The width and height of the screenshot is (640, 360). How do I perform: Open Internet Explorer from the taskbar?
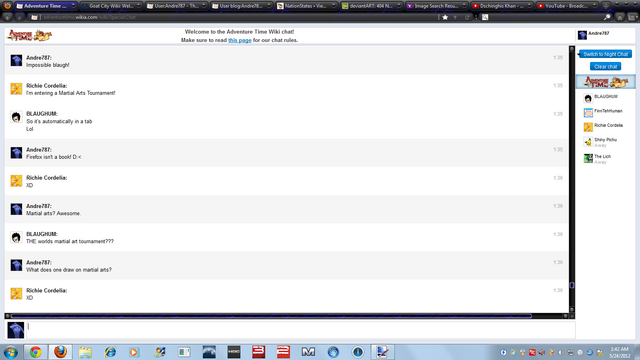[110, 352]
